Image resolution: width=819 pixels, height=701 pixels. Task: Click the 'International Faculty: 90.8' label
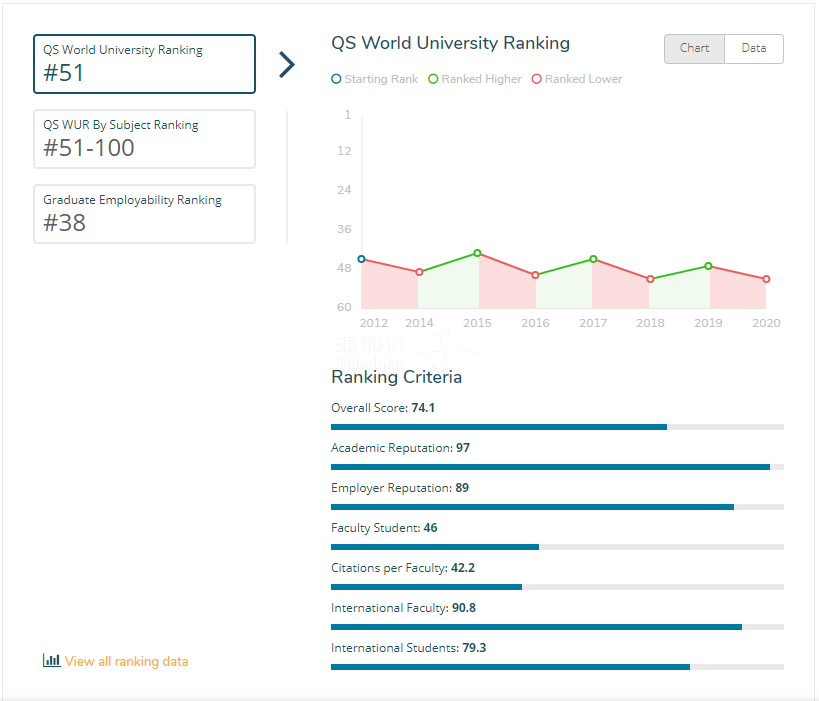click(404, 608)
